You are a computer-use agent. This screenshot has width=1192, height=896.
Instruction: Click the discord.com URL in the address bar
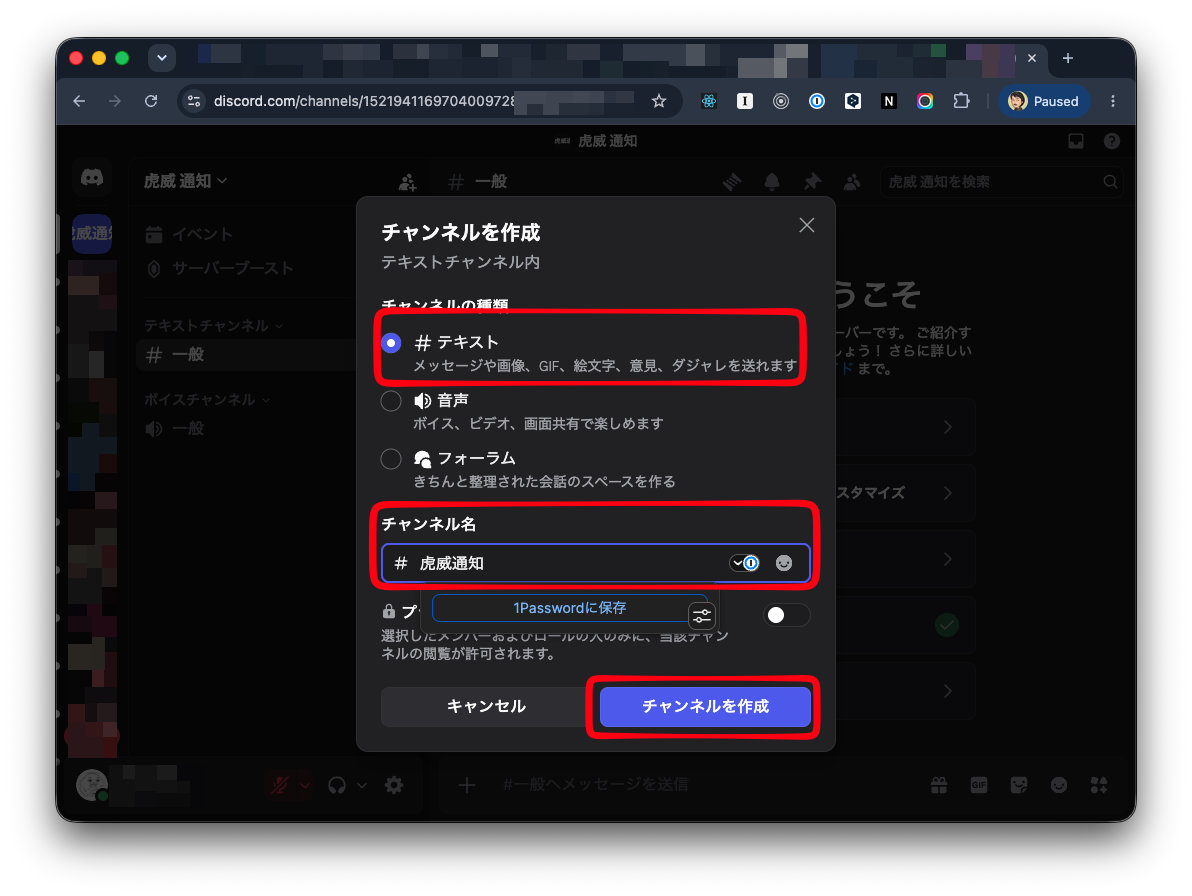click(364, 101)
